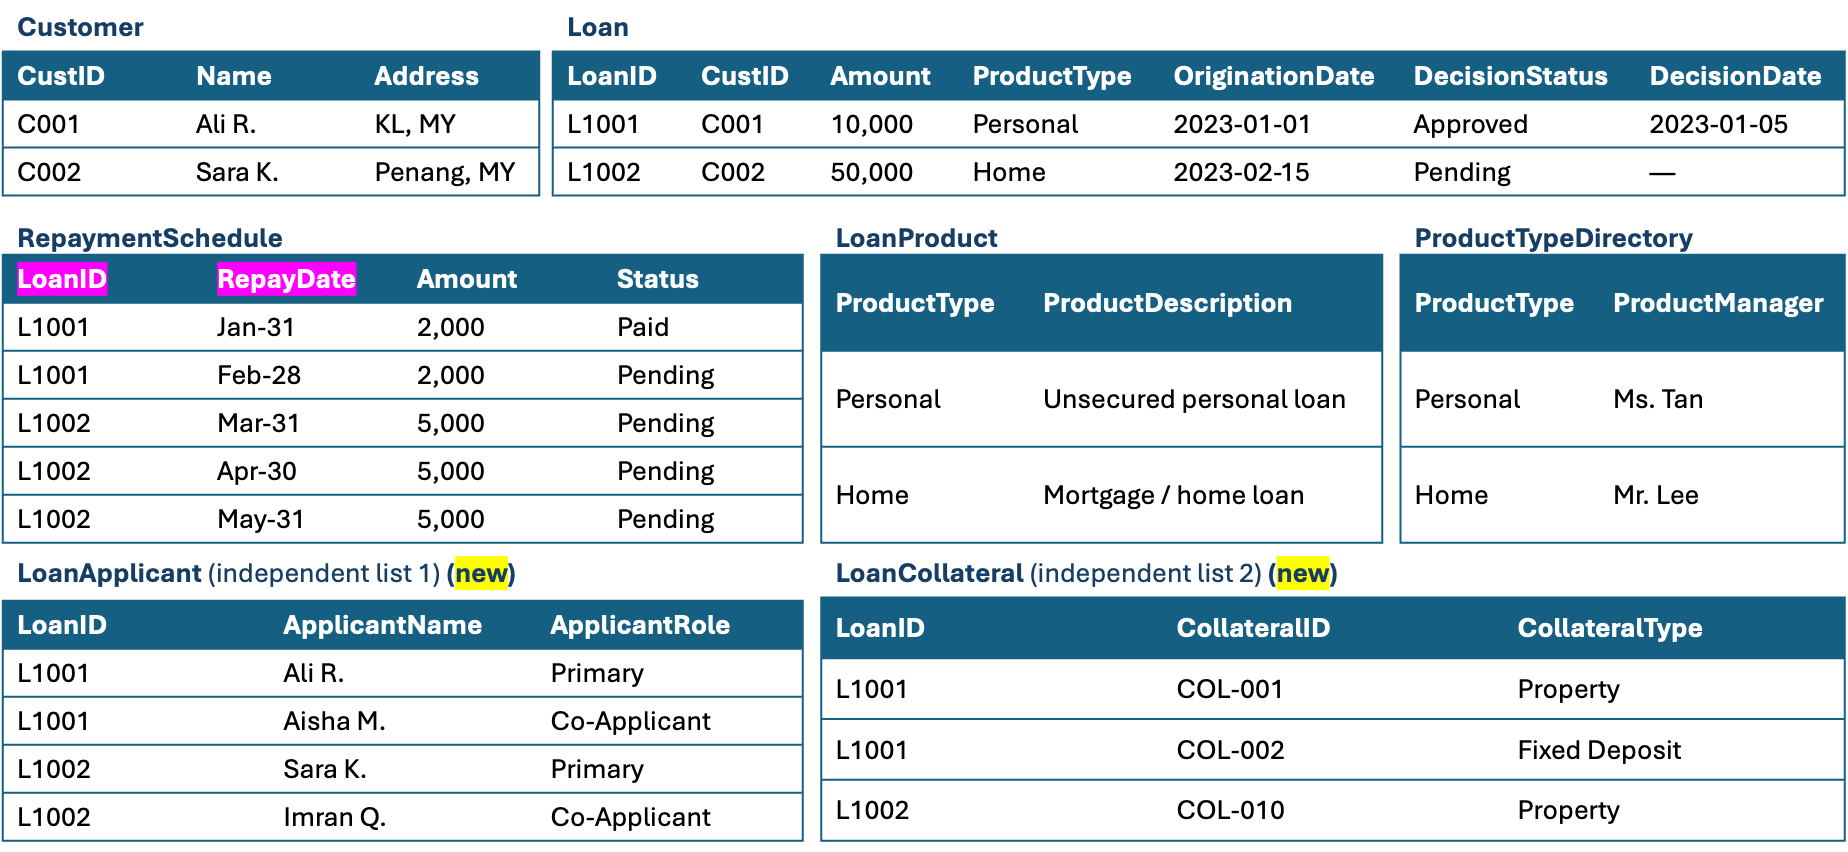Image resolution: width=1848 pixels, height=852 pixels.
Task: Click the "Feb-28" repayment date
Action: tap(259, 375)
